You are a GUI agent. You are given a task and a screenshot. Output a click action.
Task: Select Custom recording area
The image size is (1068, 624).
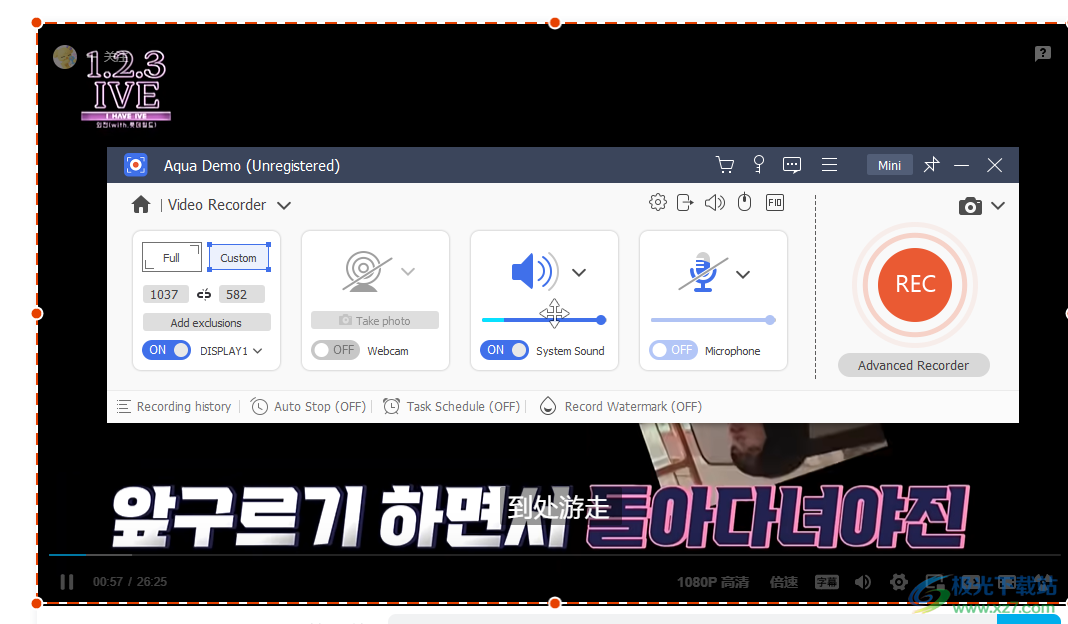click(238, 258)
